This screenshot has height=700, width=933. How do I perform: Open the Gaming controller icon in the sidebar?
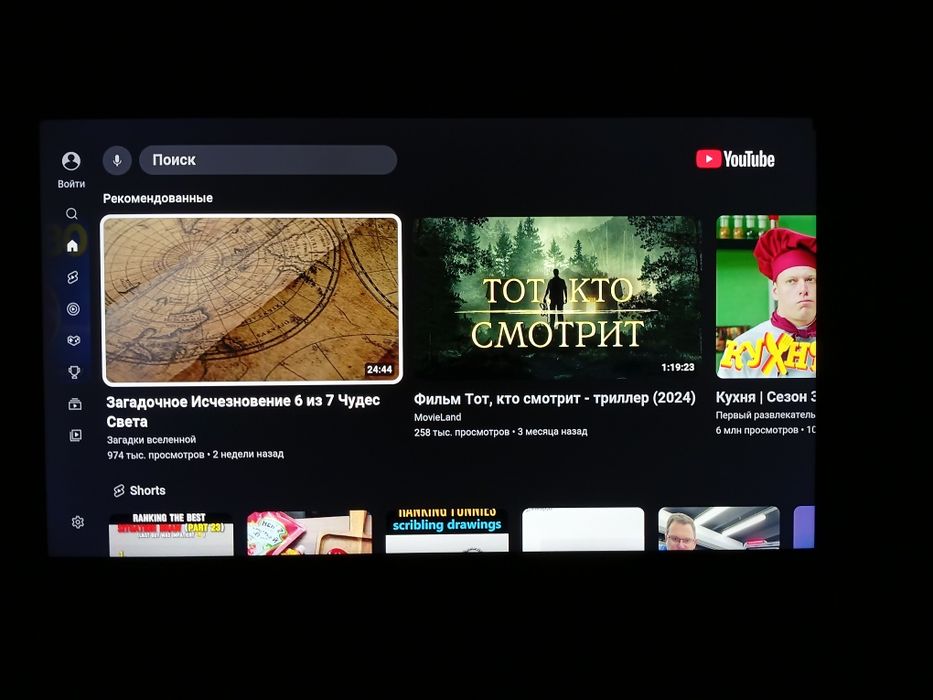[74, 340]
